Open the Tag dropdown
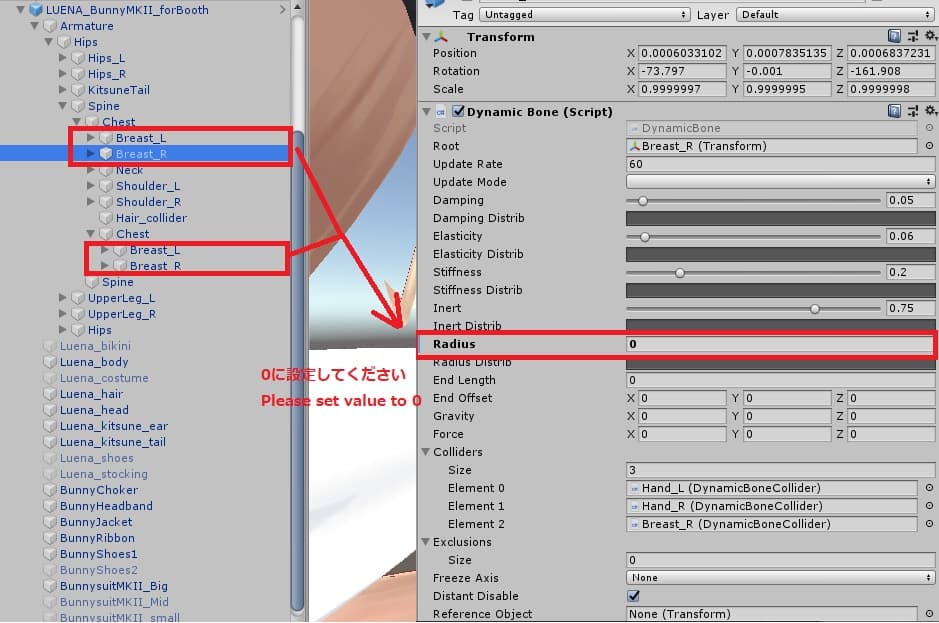Screen dimensions: 939x623 point(584,14)
